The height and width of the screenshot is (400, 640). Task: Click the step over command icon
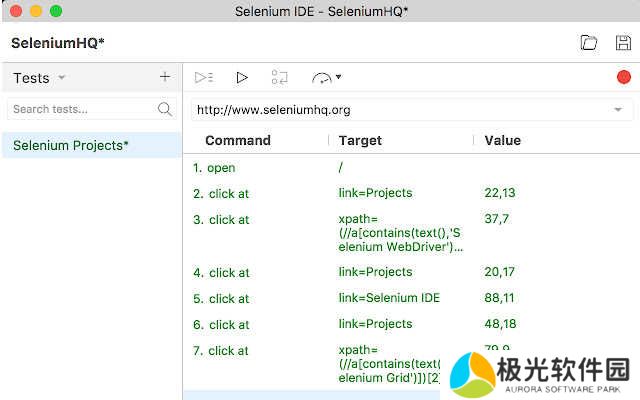(280, 77)
